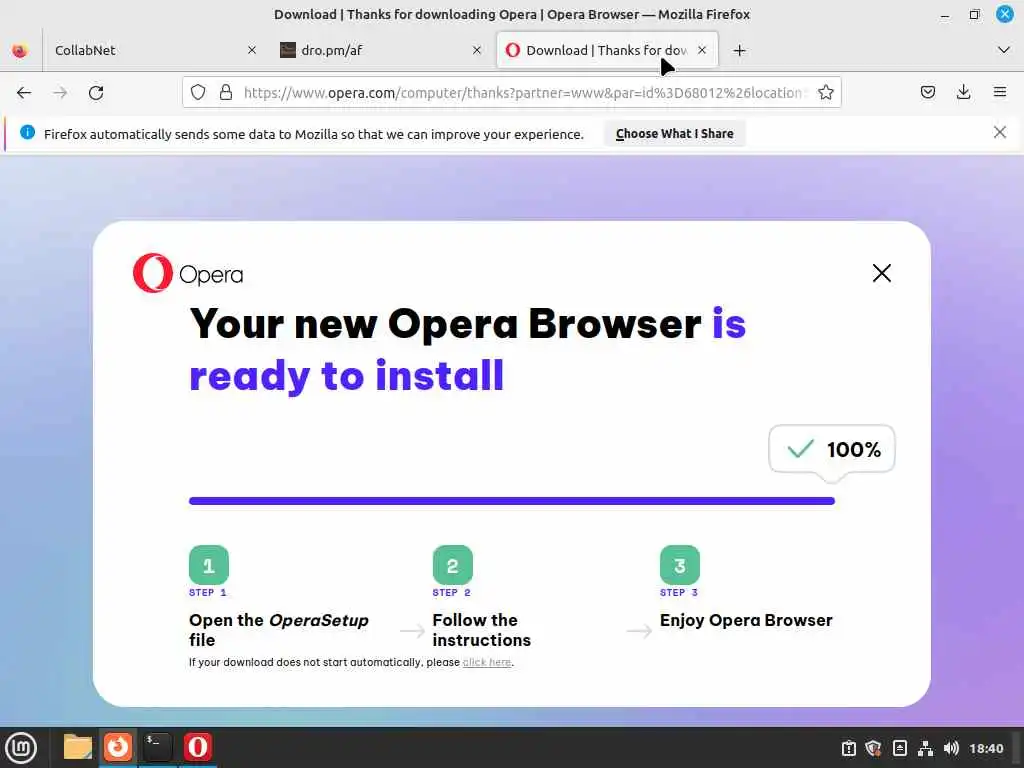
Task: Click 'Enjoy Opera Browser' text
Action: point(746,620)
